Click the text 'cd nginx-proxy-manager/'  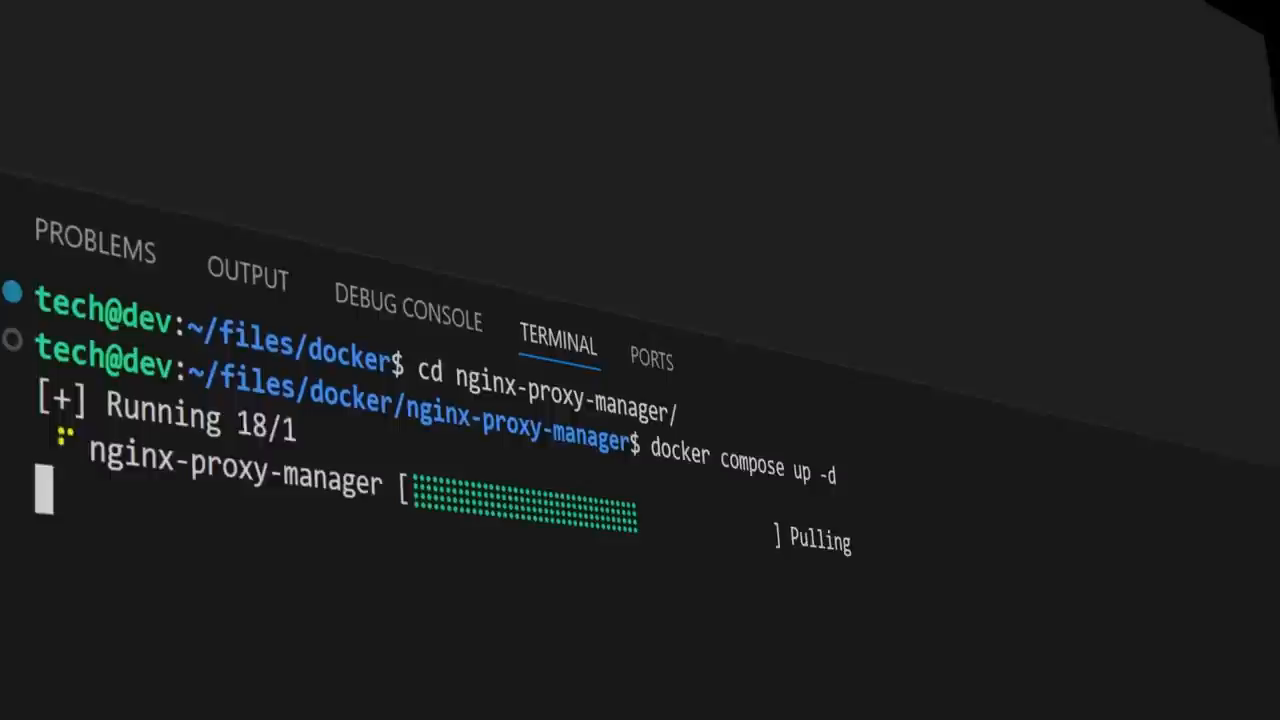[547, 391]
